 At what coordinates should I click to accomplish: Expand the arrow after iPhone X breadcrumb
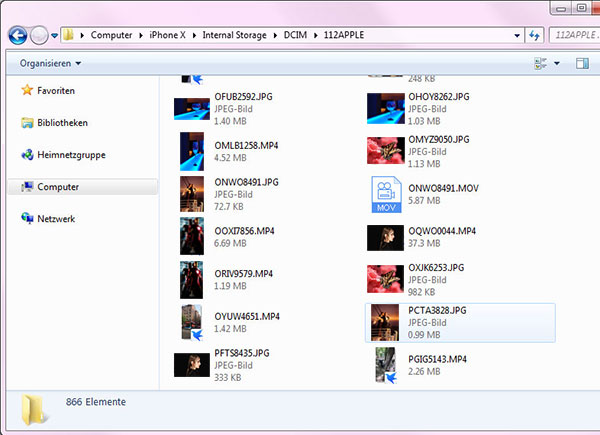(194, 36)
